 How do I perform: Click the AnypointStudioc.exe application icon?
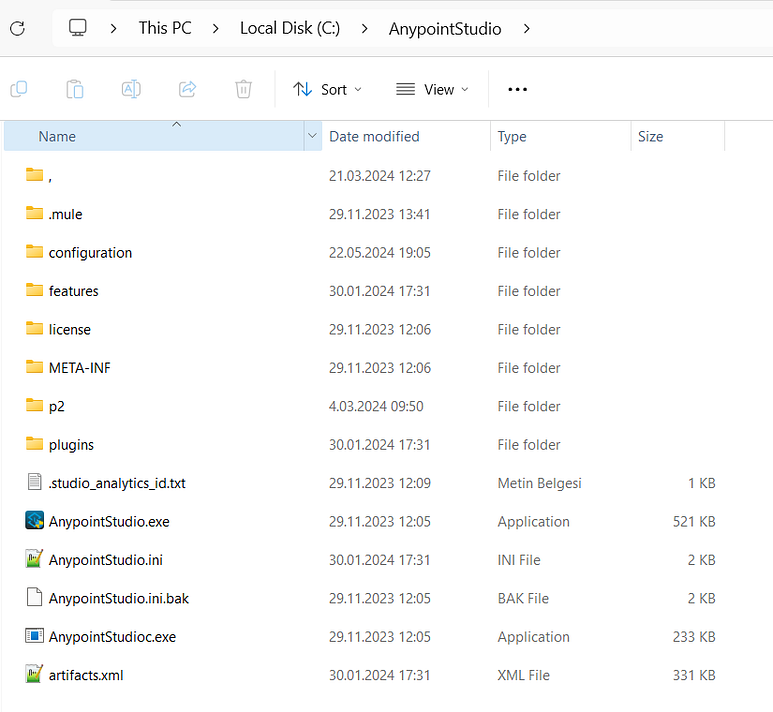34,636
